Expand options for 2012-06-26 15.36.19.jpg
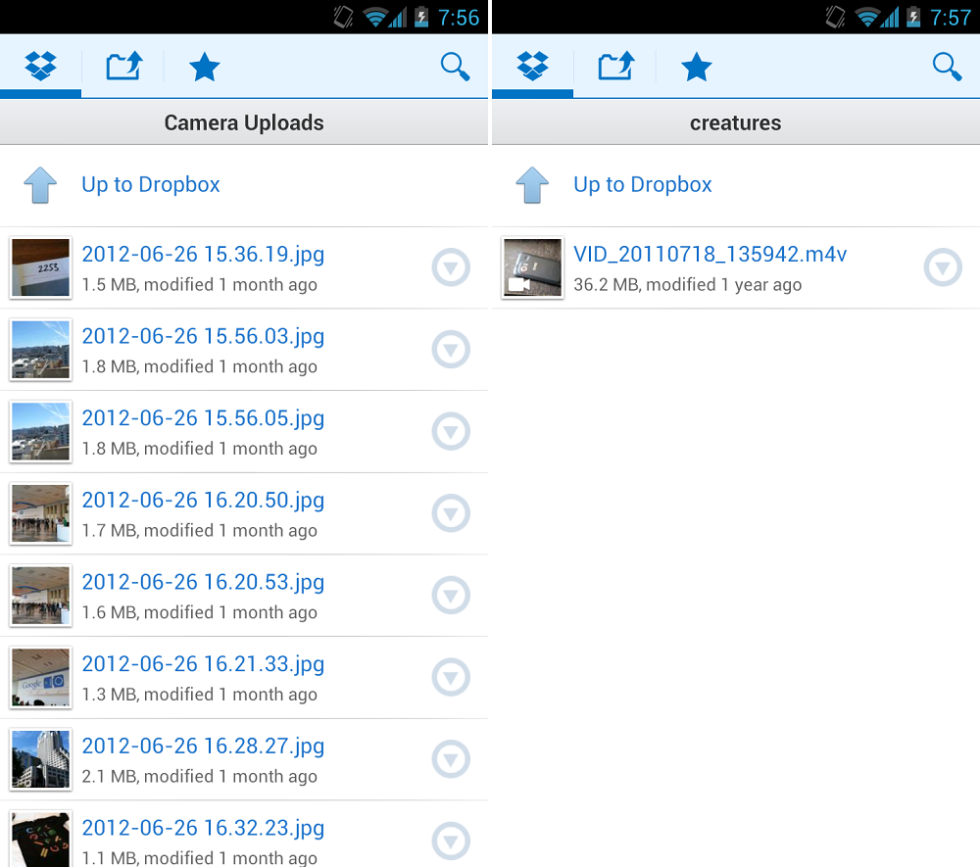The image size is (980, 867). [x=450, y=268]
